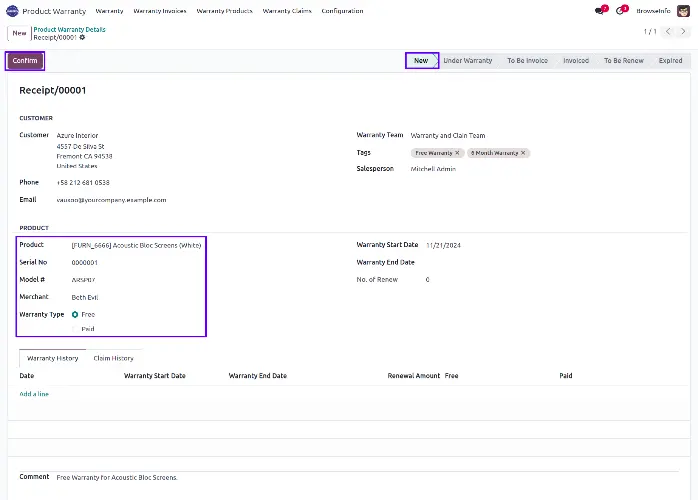Open the Warranty Team dropdown field

pos(448,135)
